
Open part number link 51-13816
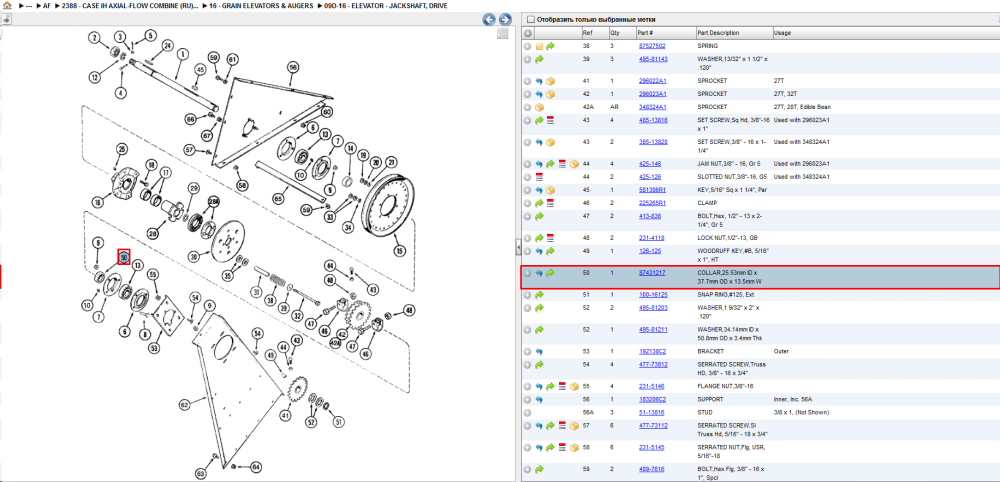(x=651, y=413)
